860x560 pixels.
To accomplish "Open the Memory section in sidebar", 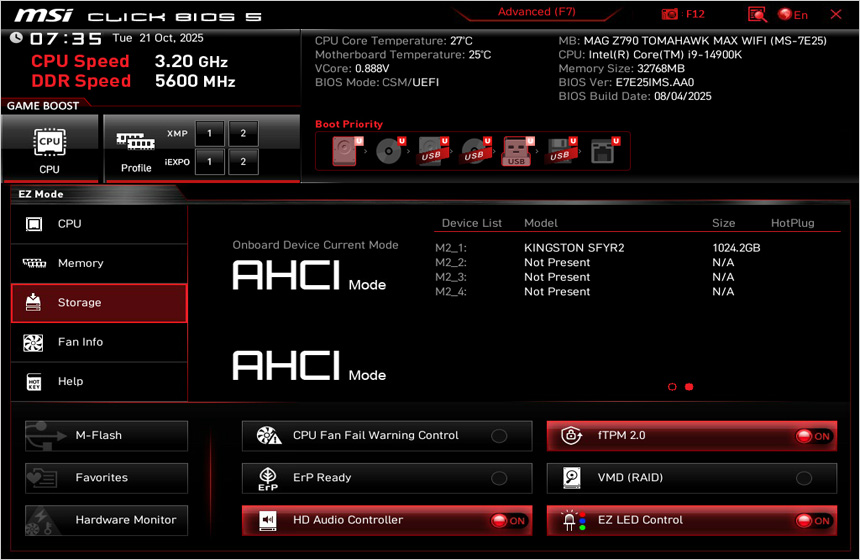I will click(x=99, y=263).
